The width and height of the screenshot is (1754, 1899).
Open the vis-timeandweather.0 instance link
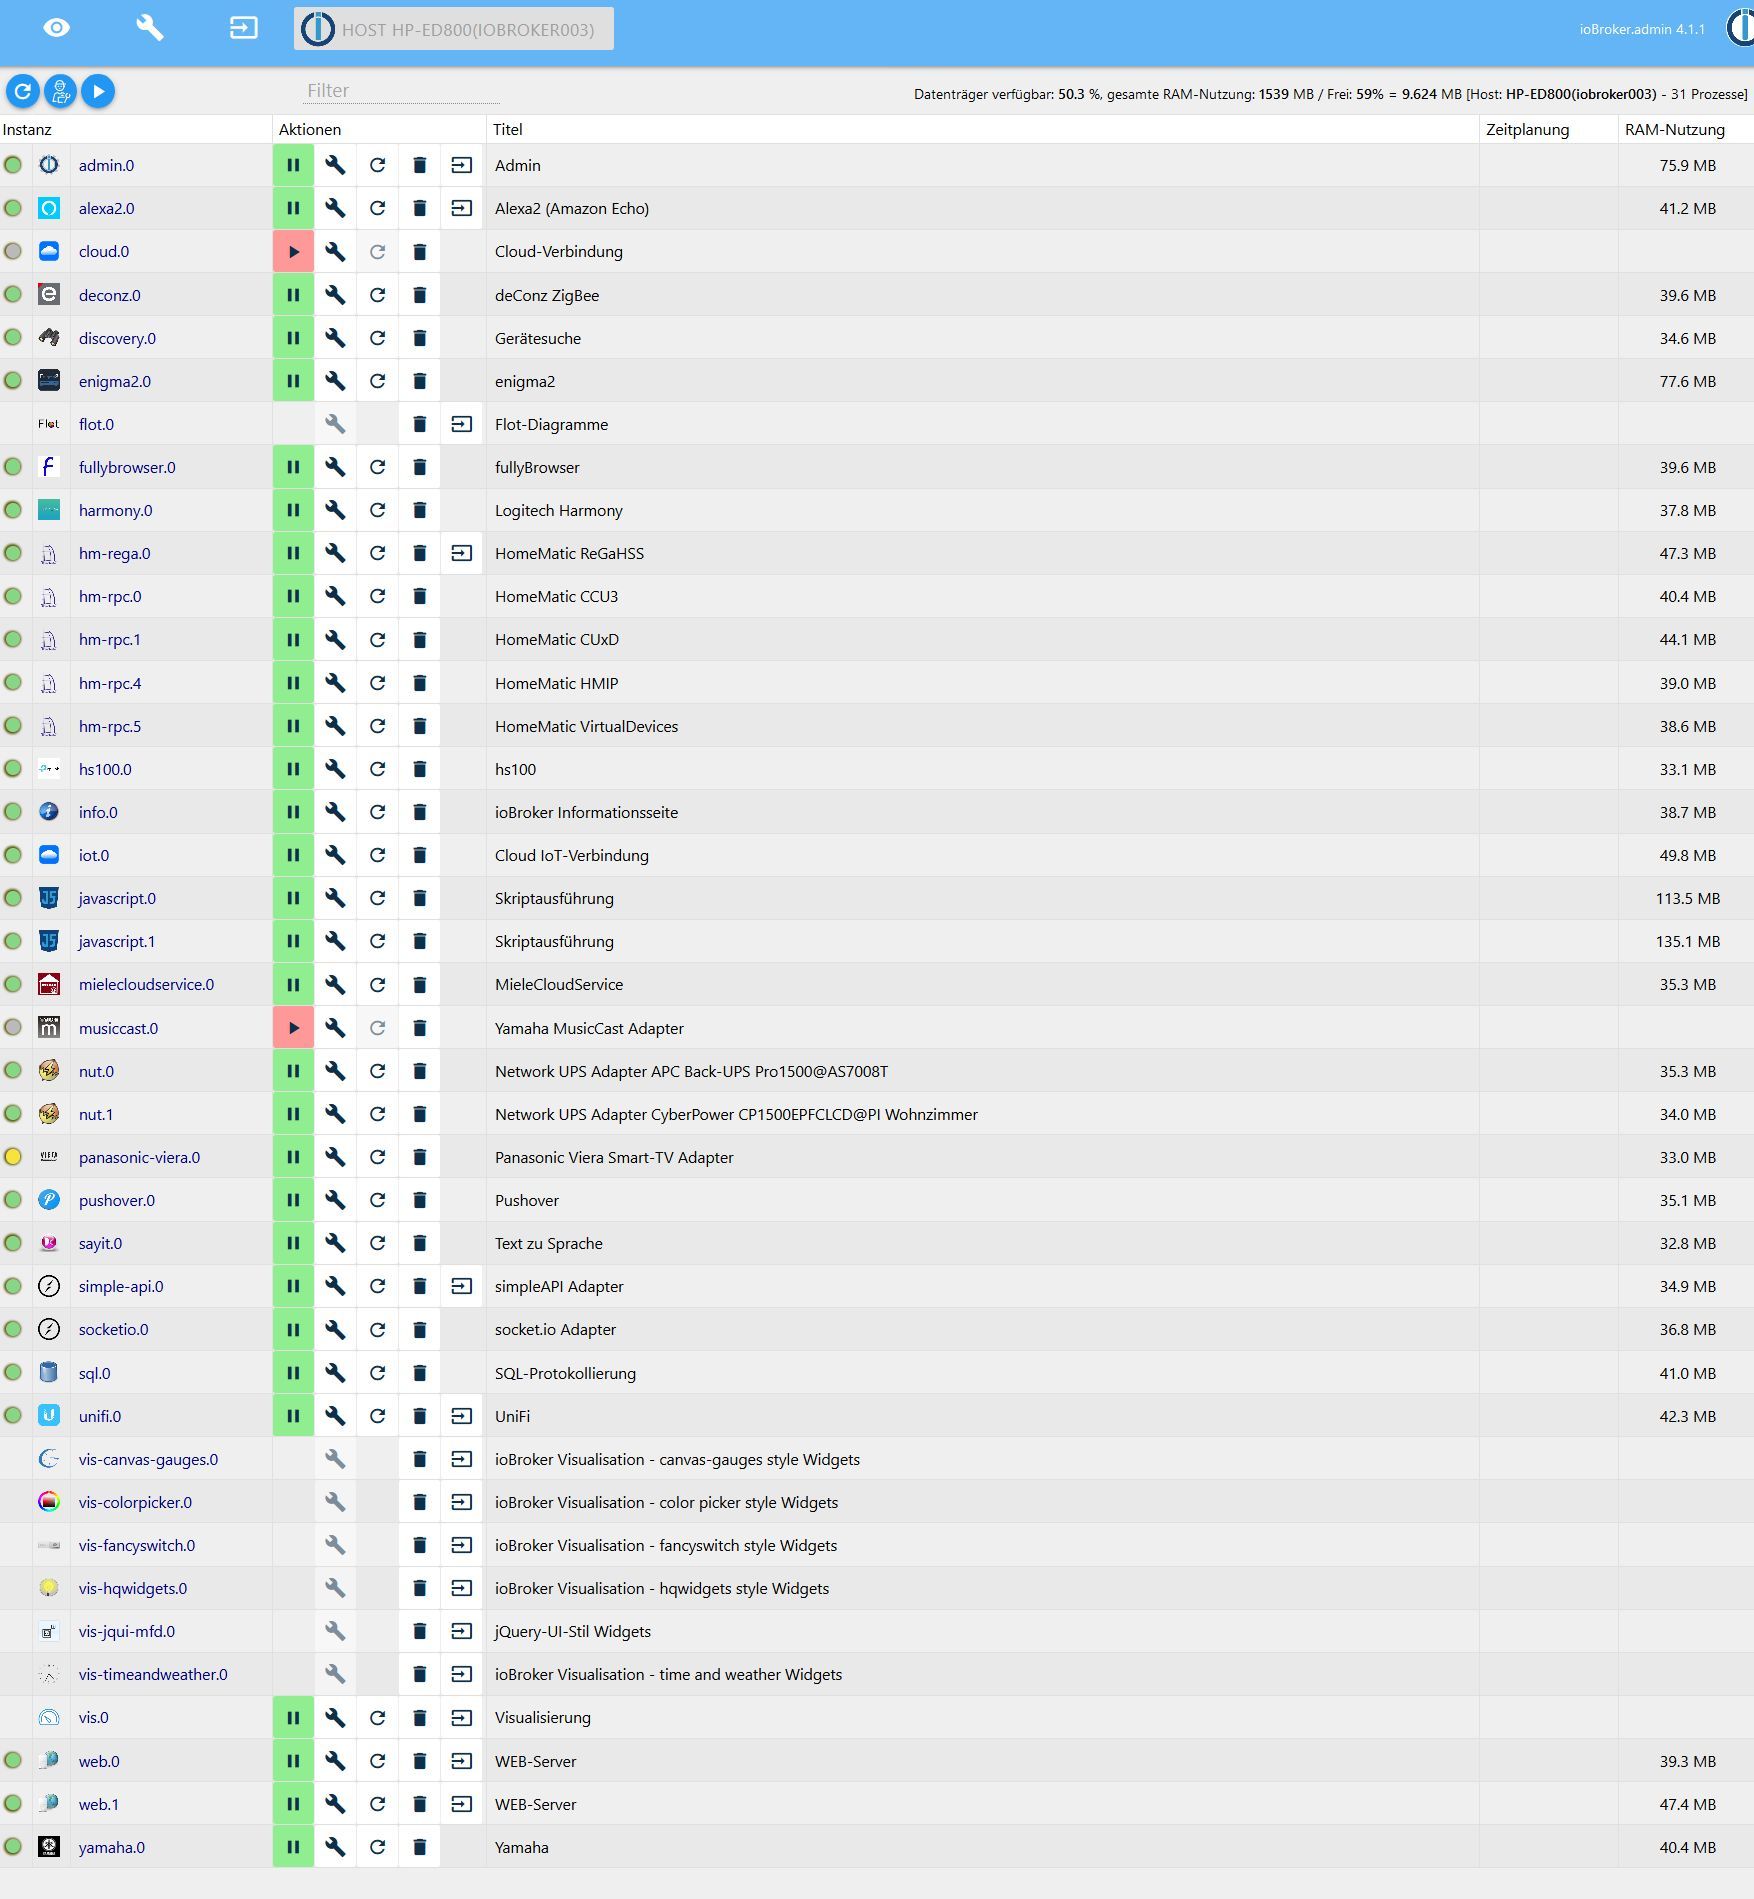point(153,1674)
